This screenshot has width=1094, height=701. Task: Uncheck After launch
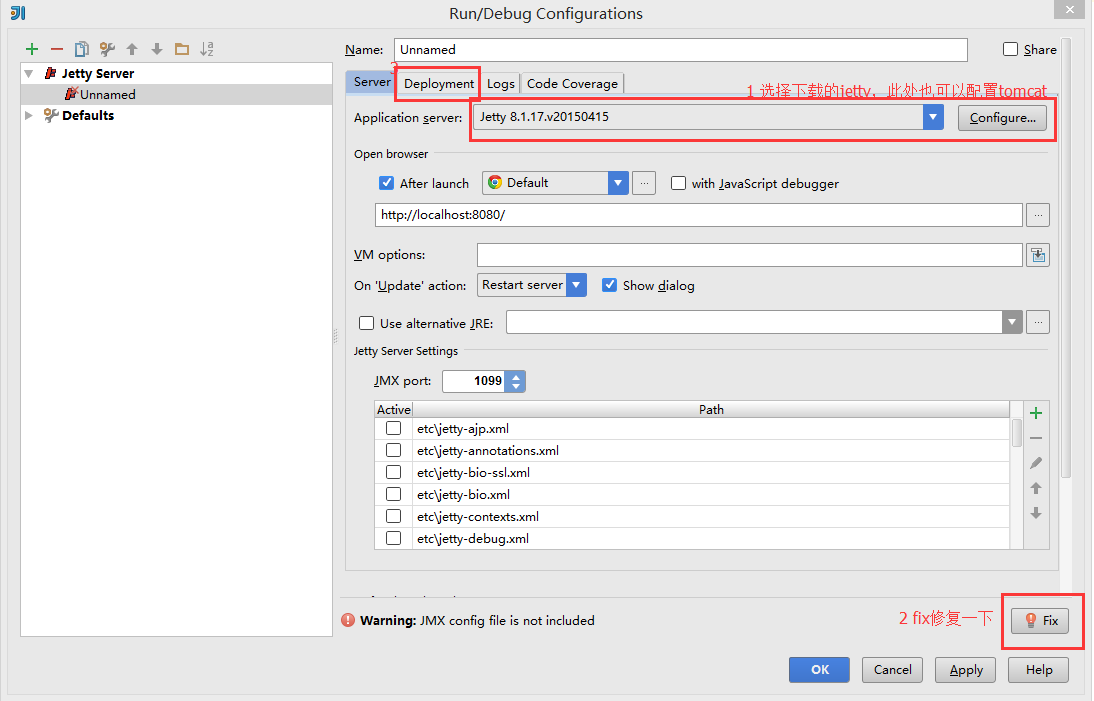(387, 183)
